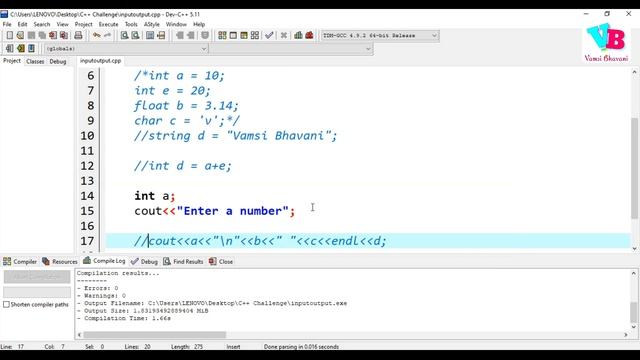Click the Close file toolbar icon
640x360 pixels.
[53, 36]
